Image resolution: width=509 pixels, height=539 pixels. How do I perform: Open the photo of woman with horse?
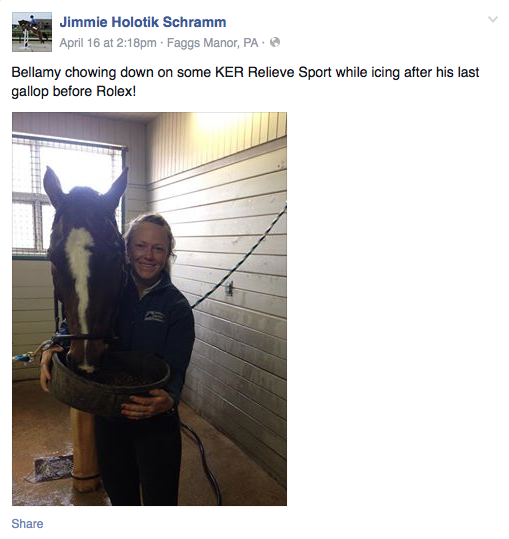pyautogui.click(x=150, y=309)
